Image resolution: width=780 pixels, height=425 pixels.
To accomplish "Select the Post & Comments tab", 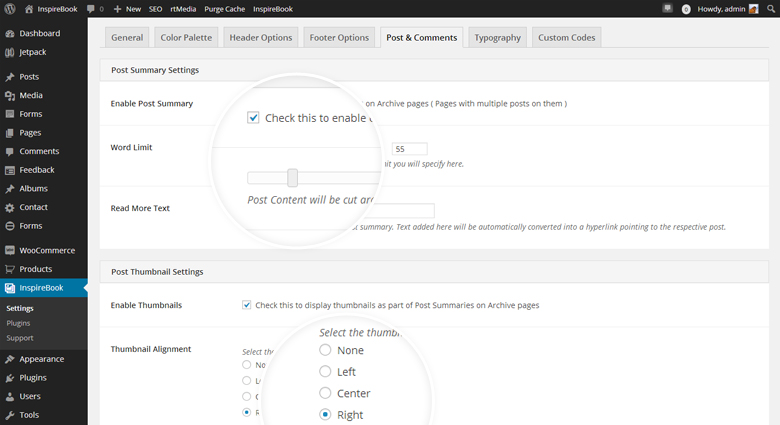I will click(421, 37).
